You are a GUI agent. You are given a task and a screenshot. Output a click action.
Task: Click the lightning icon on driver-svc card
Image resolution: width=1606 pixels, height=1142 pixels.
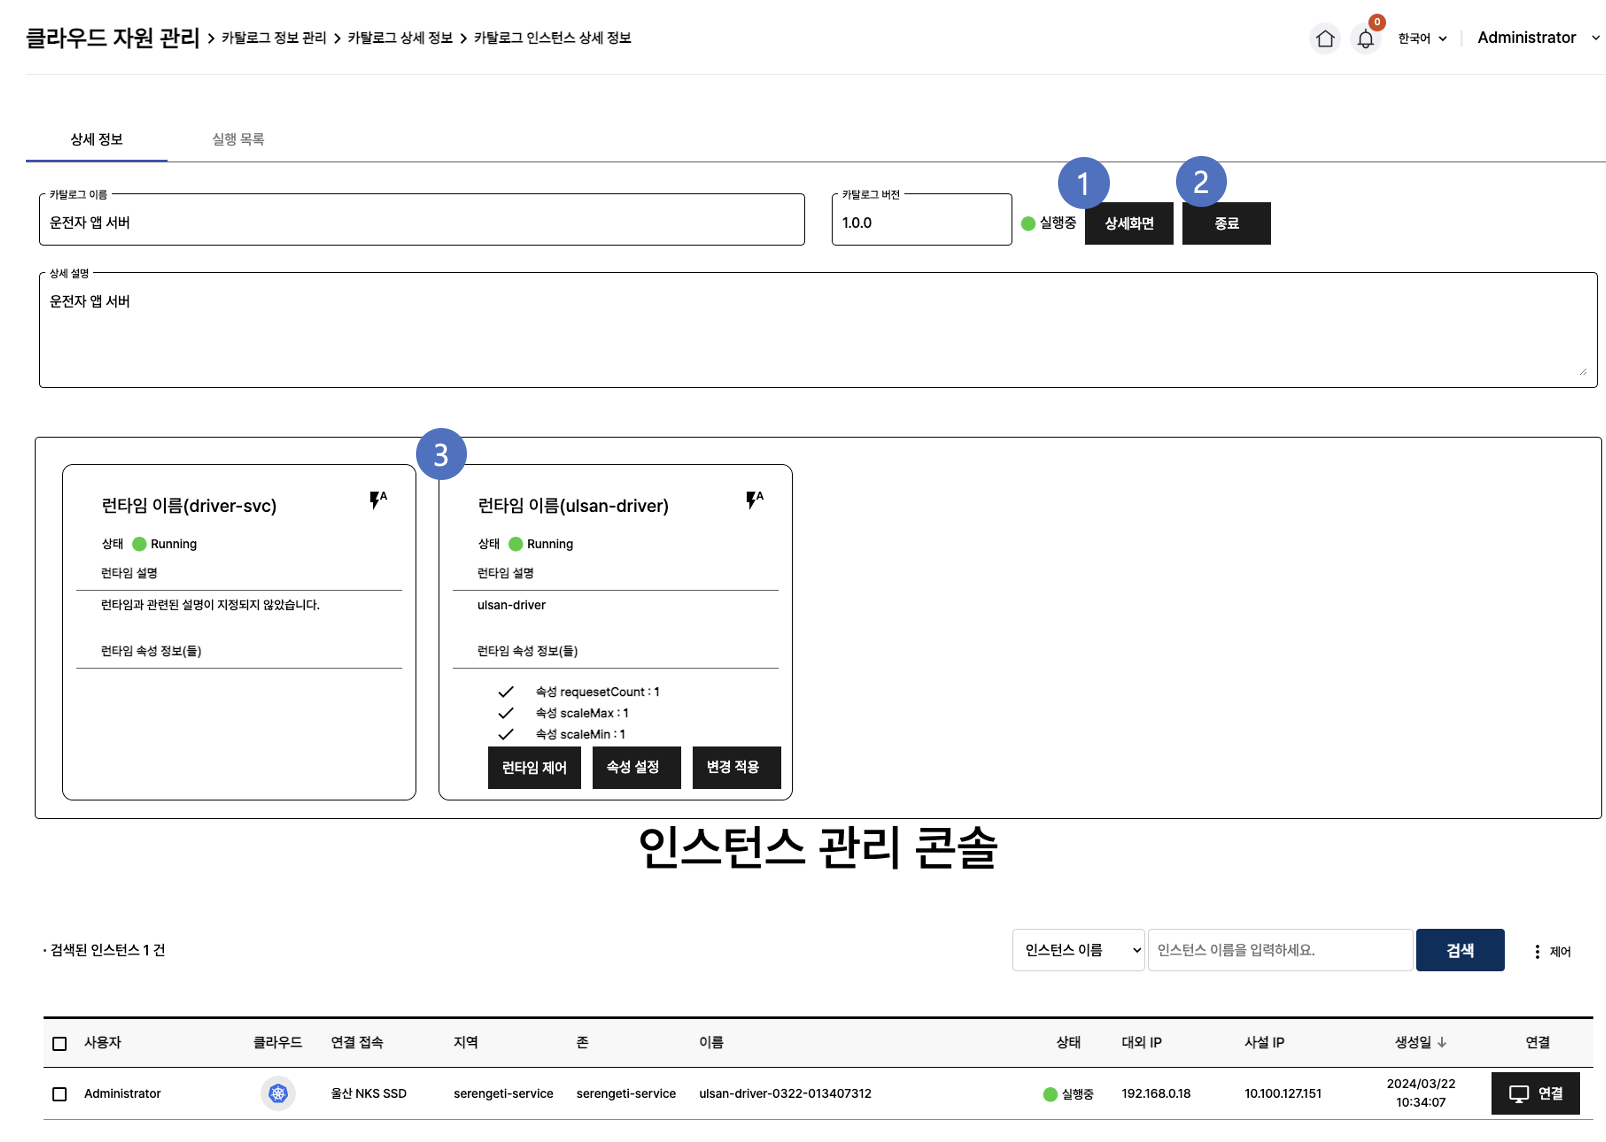pyautogui.click(x=377, y=500)
